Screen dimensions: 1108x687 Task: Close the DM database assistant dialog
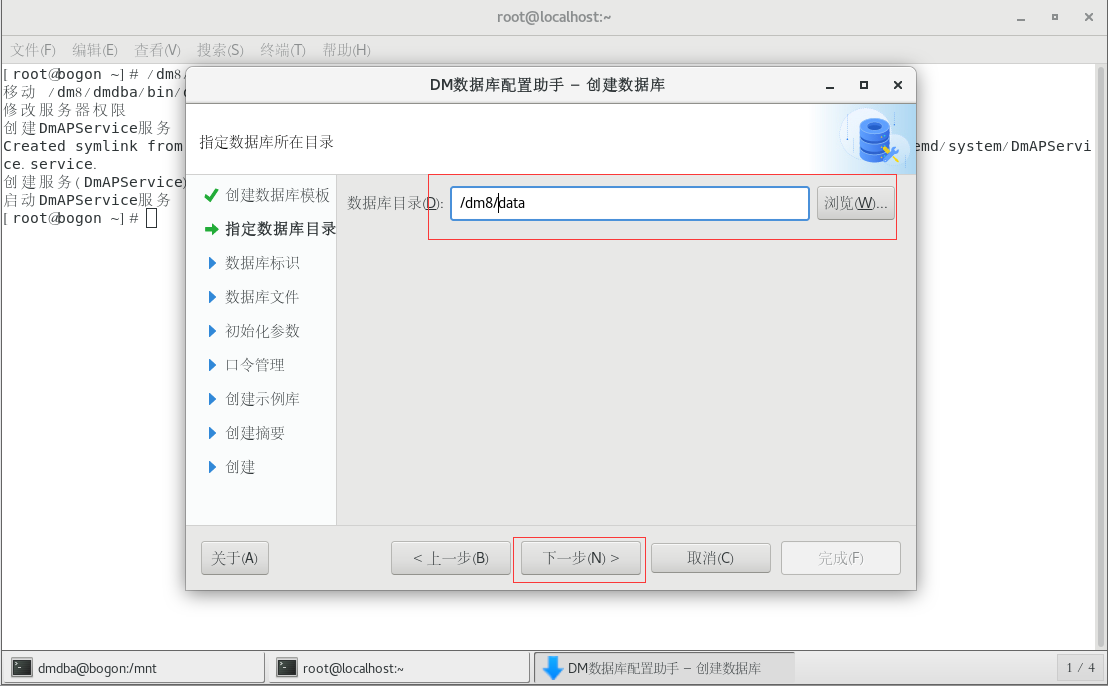pyautogui.click(x=897, y=85)
